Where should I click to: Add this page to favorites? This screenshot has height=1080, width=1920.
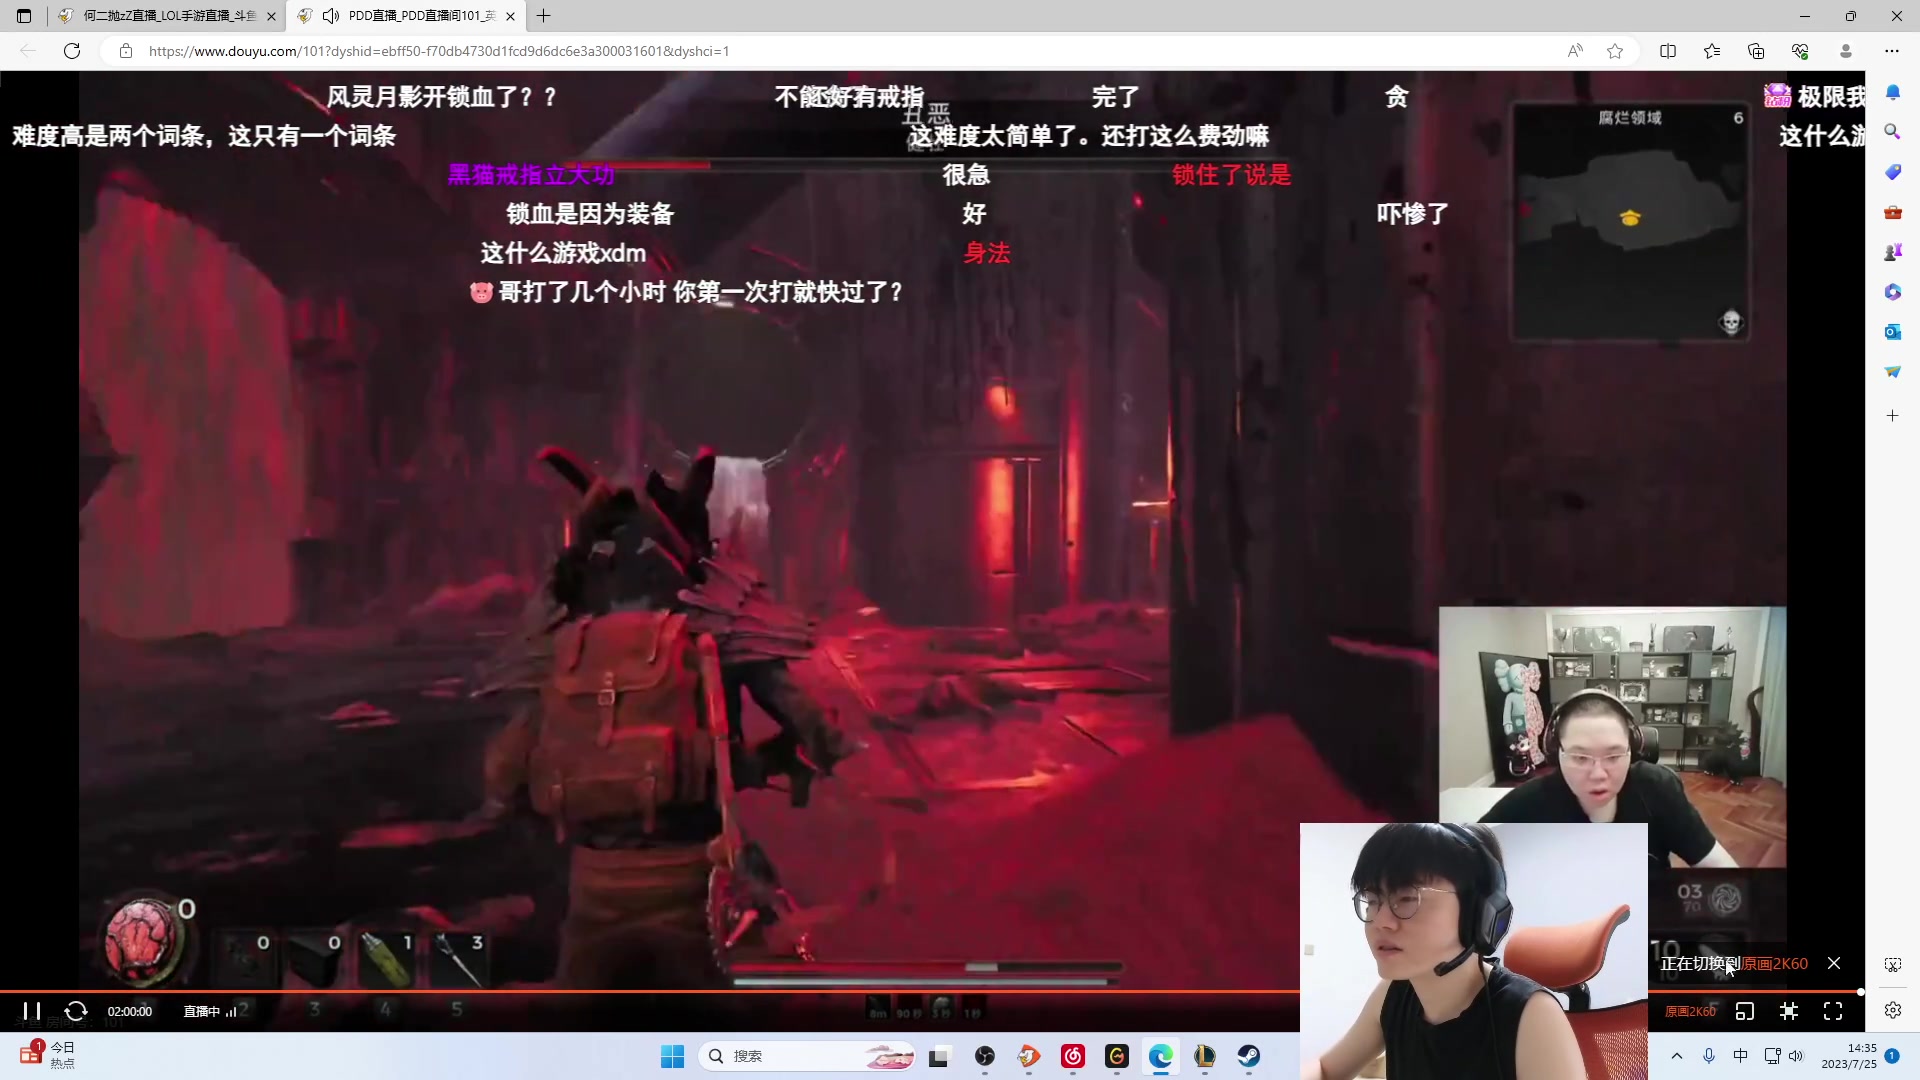tap(1615, 51)
